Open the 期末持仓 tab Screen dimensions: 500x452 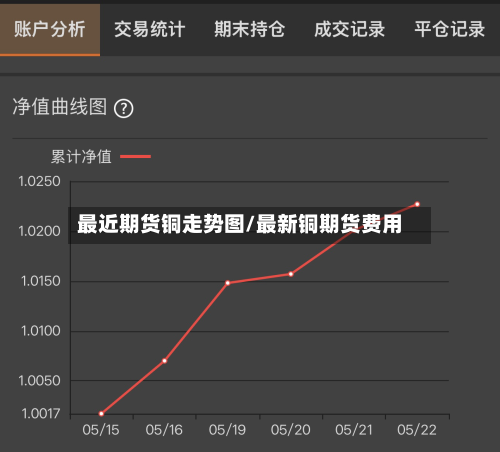pos(250,29)
